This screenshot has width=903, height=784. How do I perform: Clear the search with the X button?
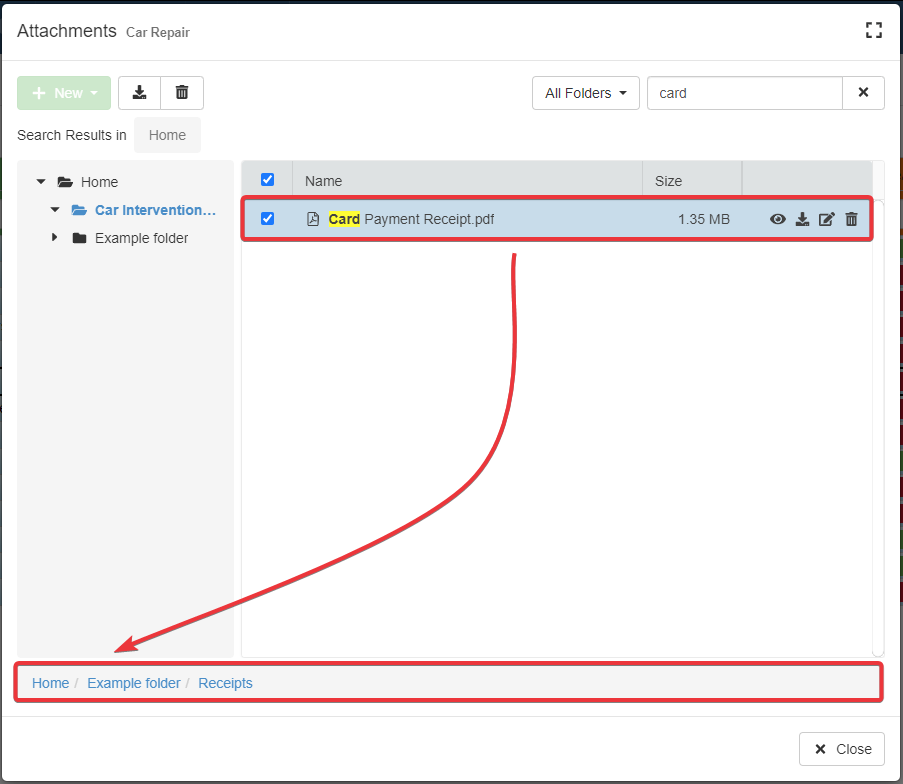coord(863,93)
